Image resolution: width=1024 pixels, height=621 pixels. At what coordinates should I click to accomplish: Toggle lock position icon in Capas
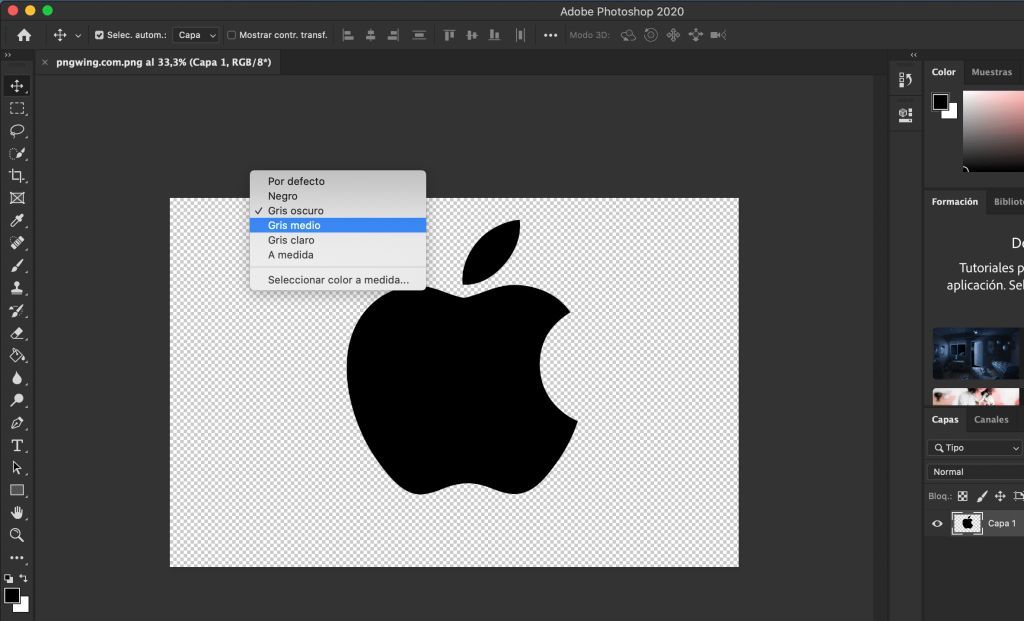tap(1000, 496)
